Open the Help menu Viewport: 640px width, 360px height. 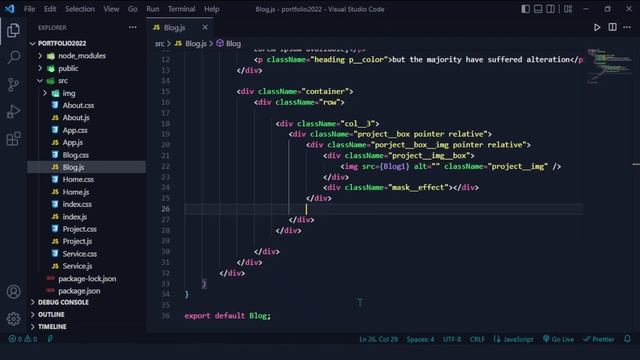click(x=211, y=9)
